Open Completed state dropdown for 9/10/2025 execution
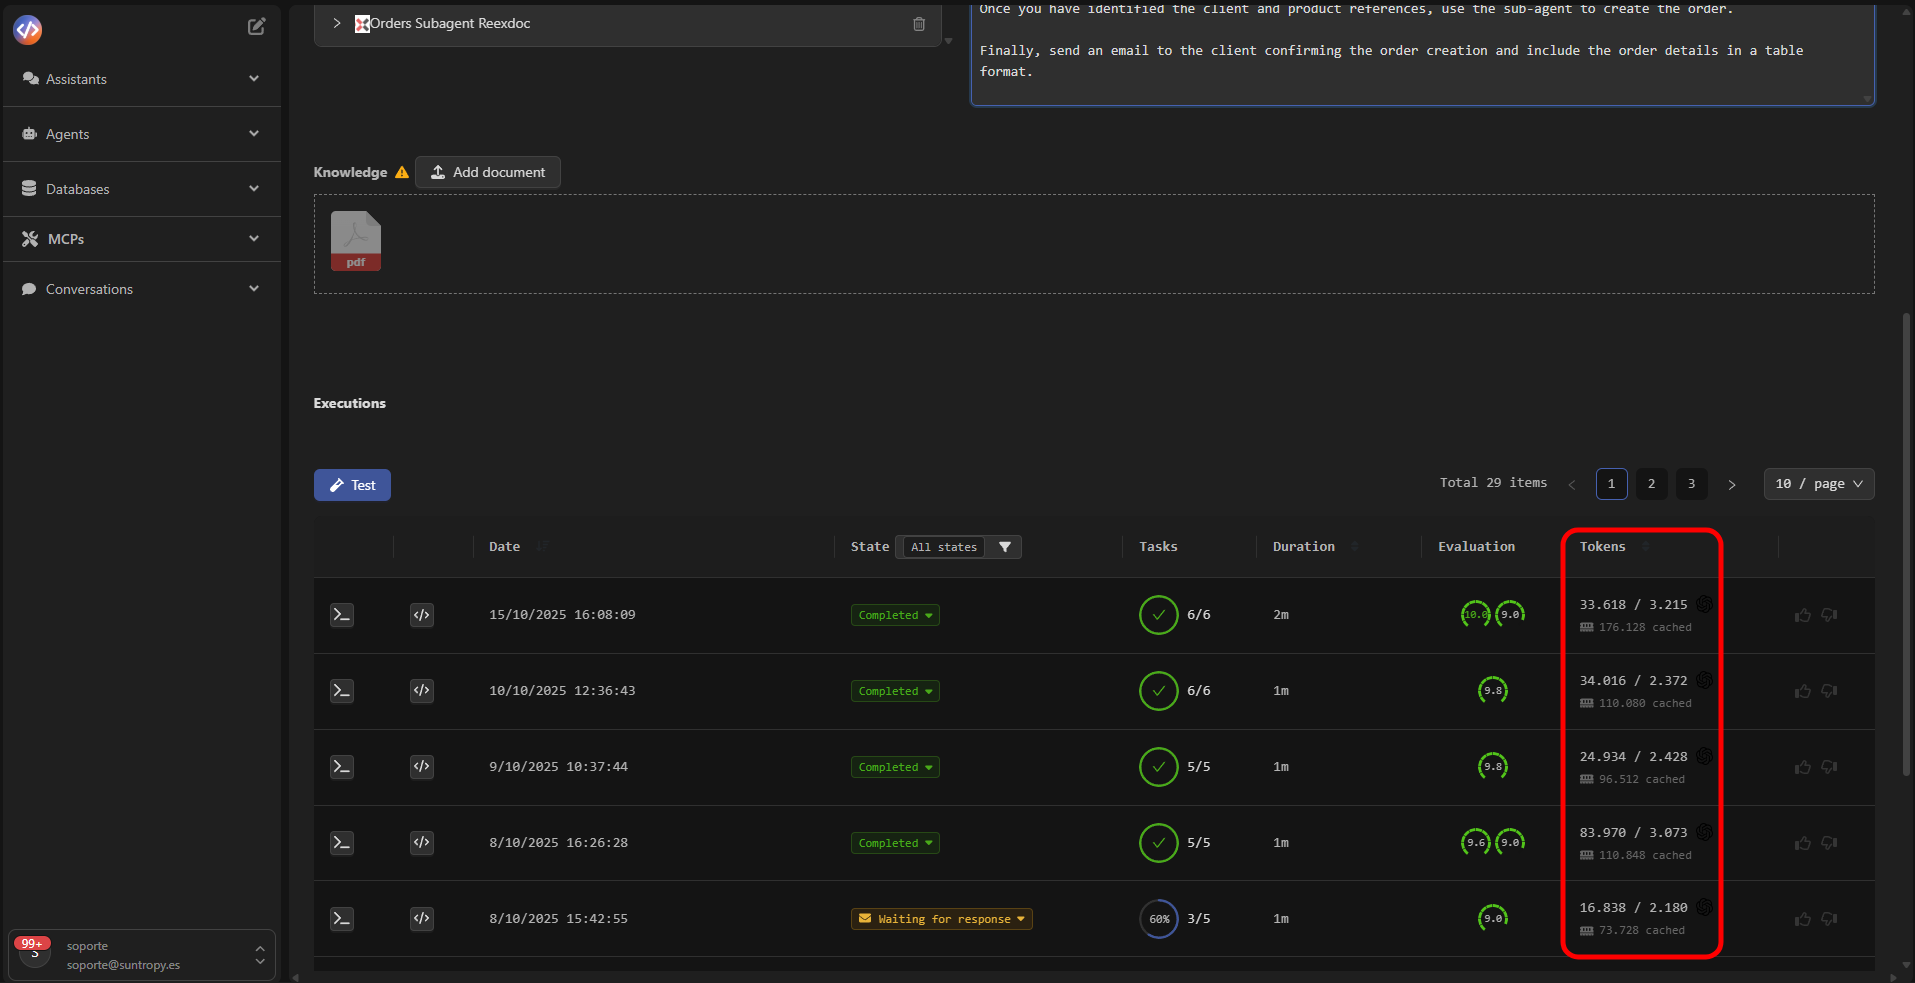 [x=895, y=767]
